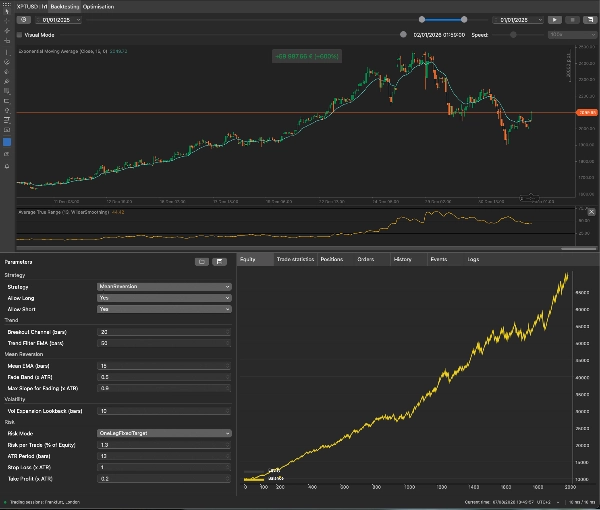Expand the Allow Long dropdown
The height and width of the screenshot is (510, 600).
tap(164, 298)
